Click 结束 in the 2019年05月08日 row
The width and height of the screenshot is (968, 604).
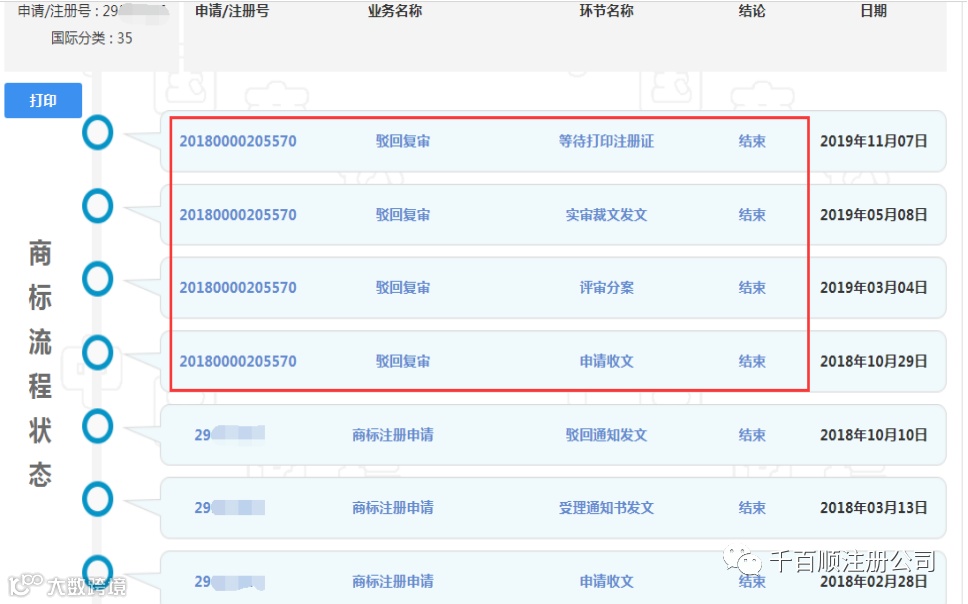click(x=752, y=215)
